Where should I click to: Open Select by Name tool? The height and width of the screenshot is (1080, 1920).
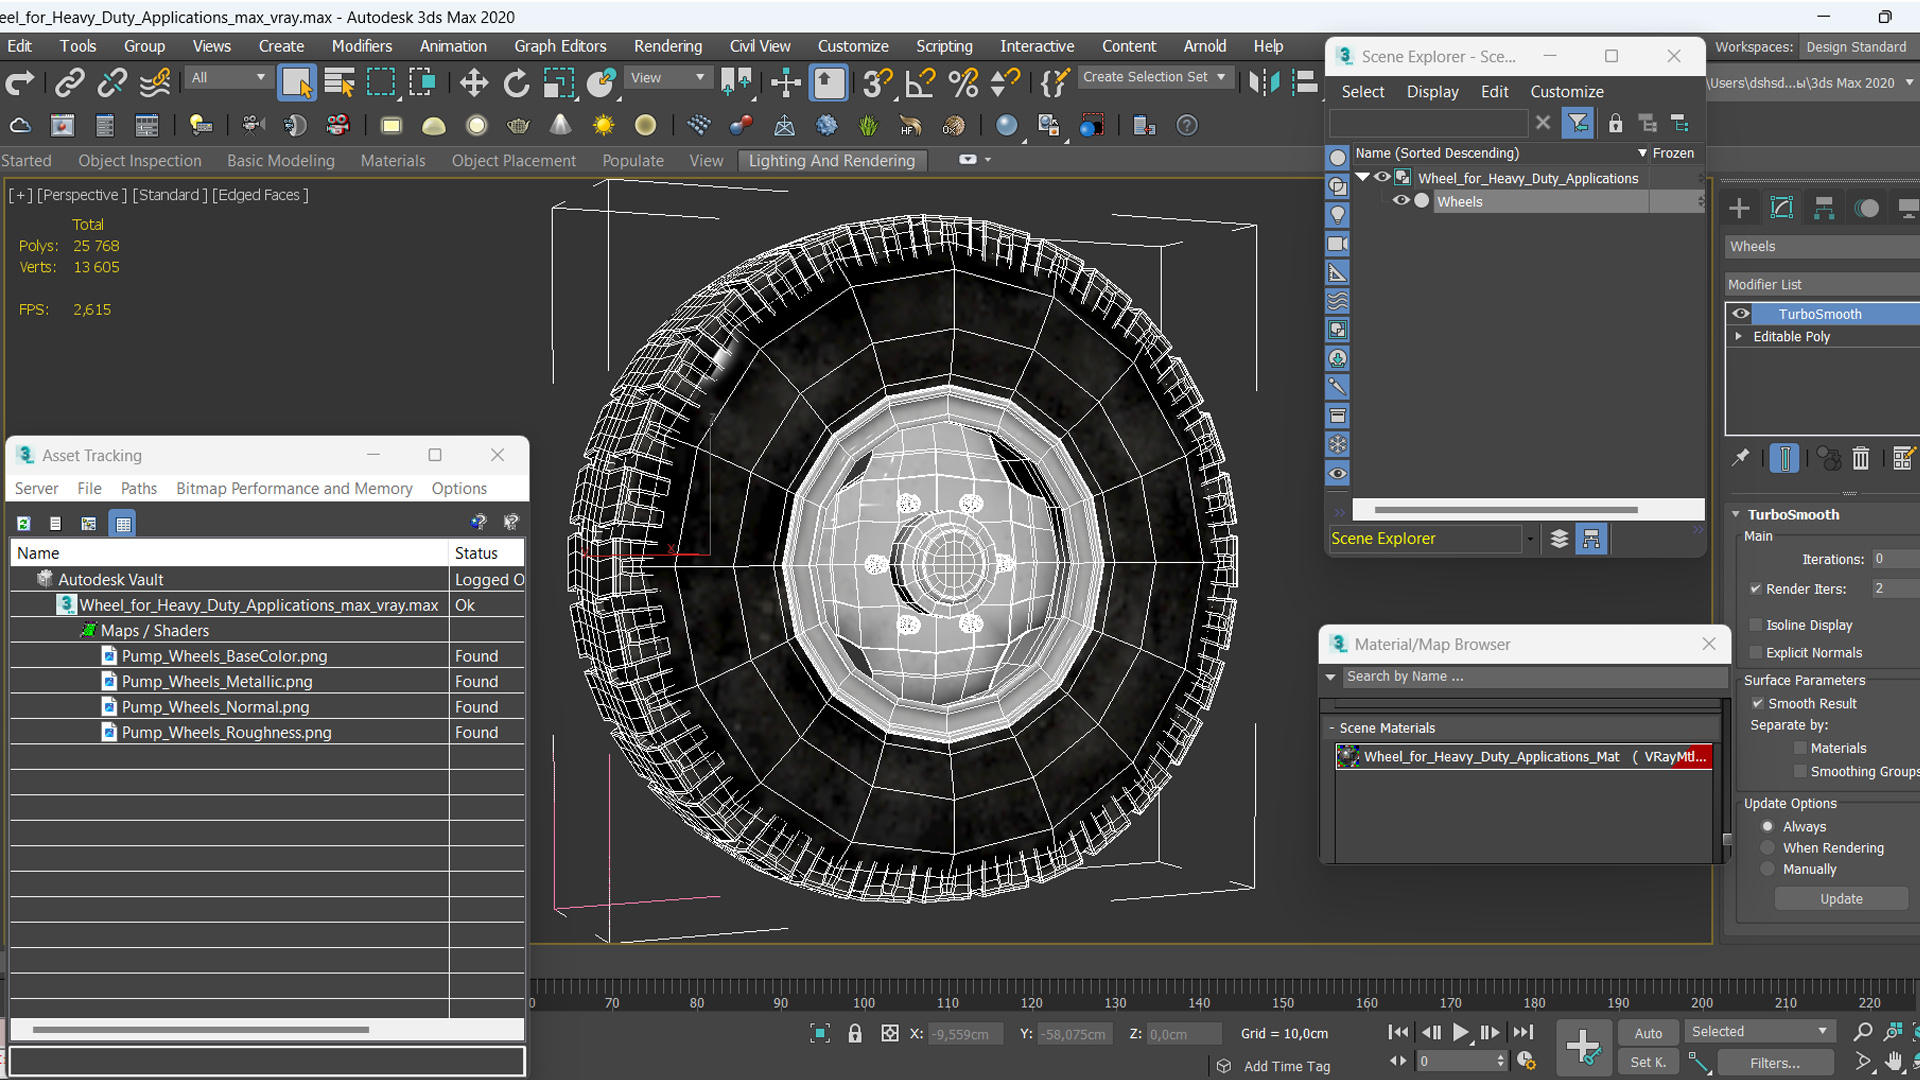(339, 83)
